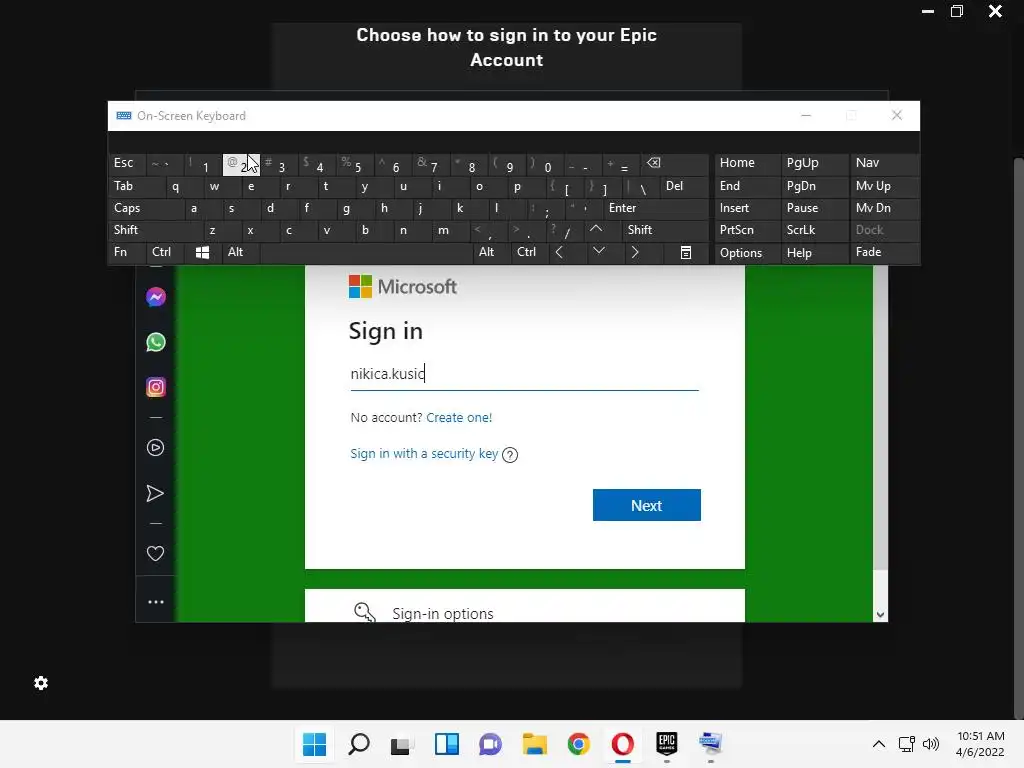The width and height of the screenshot is (1024, 768).
Task: Click the page scrollbar down arrow
Action: (x=880, y=615)
